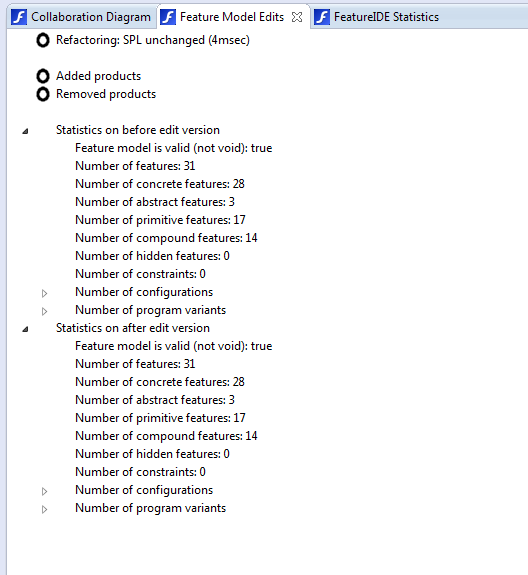Switch to the Collaboration Diagram tab
Image resolution: width=528 pixels, height=575 pixels.
pos(81,17)
